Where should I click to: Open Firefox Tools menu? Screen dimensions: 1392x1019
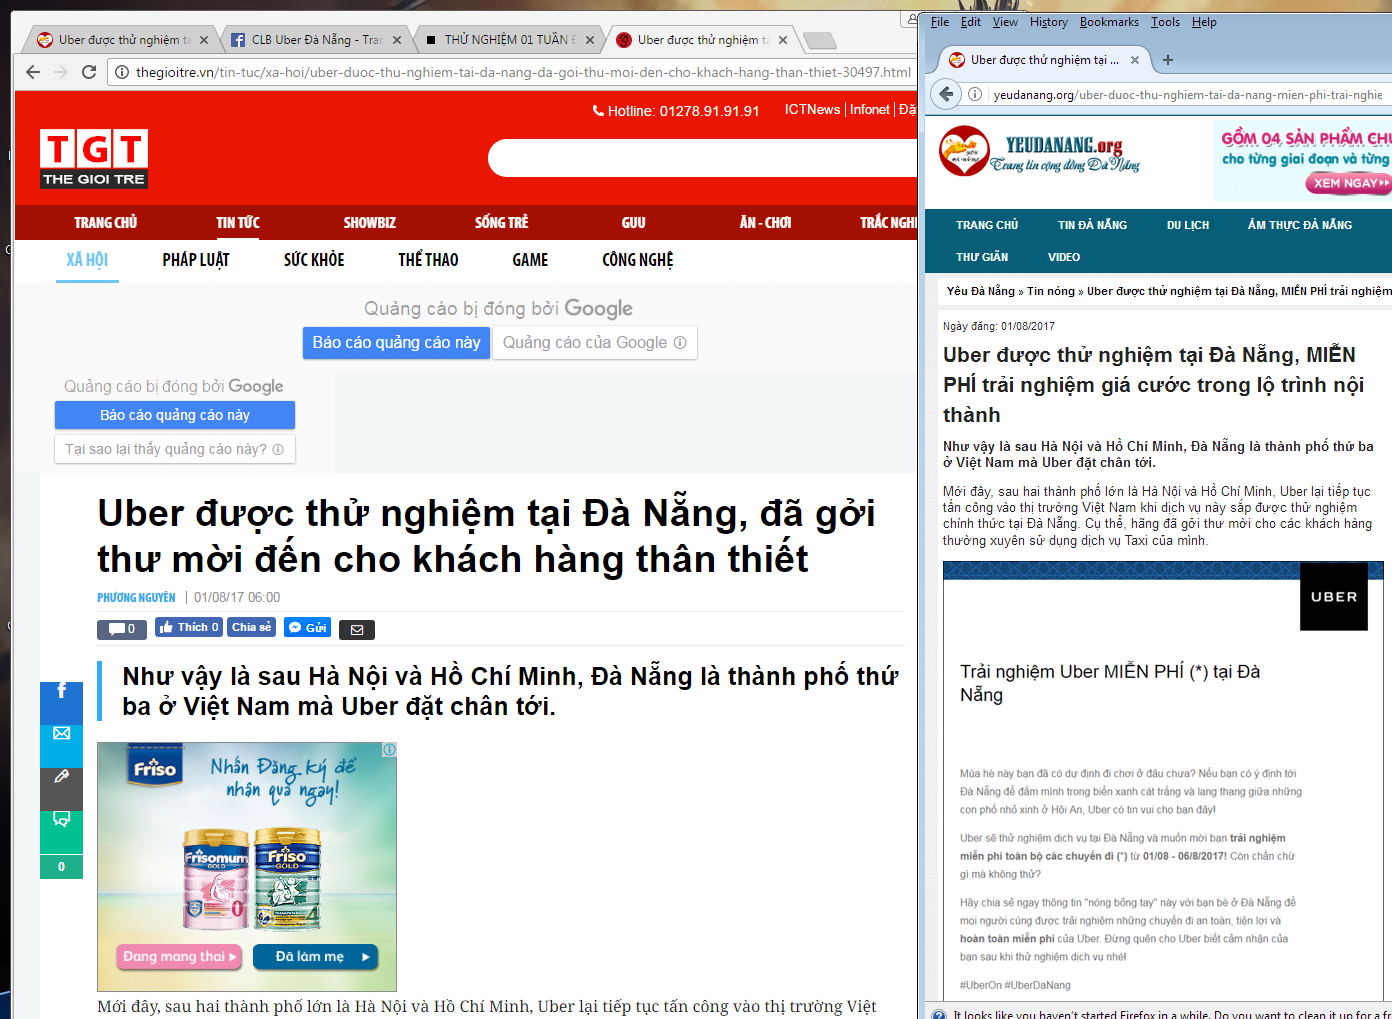coord(1165,22)
